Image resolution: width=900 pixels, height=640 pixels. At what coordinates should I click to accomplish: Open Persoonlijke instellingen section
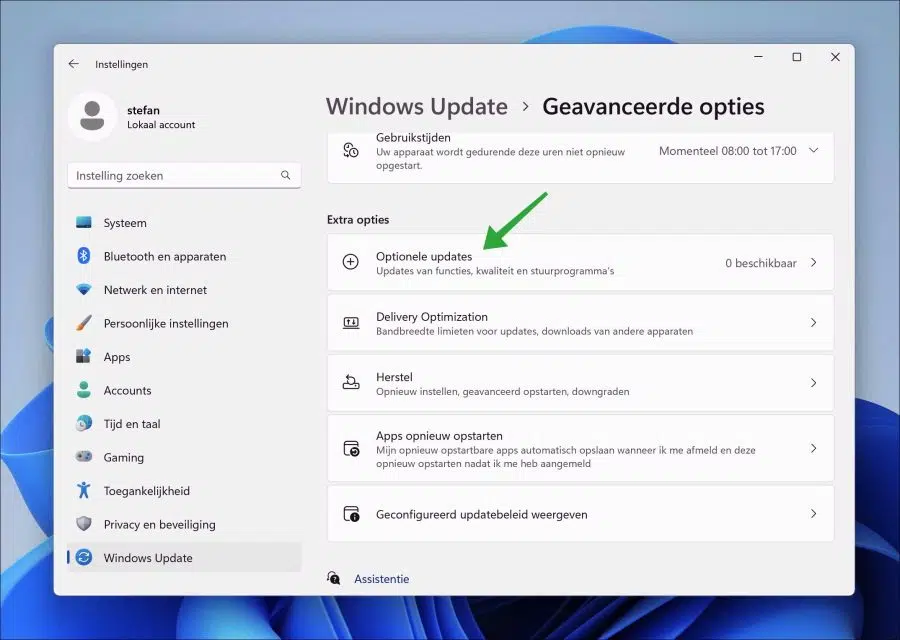[x=184, y=323]
